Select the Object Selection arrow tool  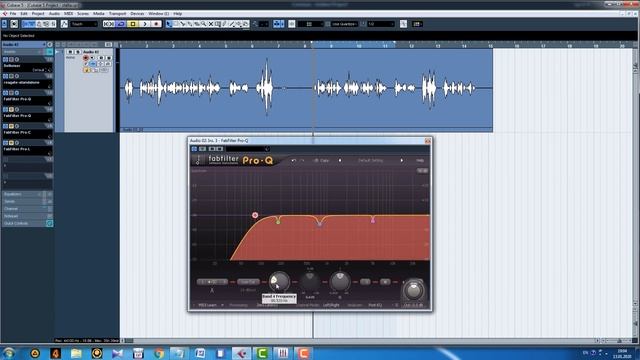coord(169,24)
